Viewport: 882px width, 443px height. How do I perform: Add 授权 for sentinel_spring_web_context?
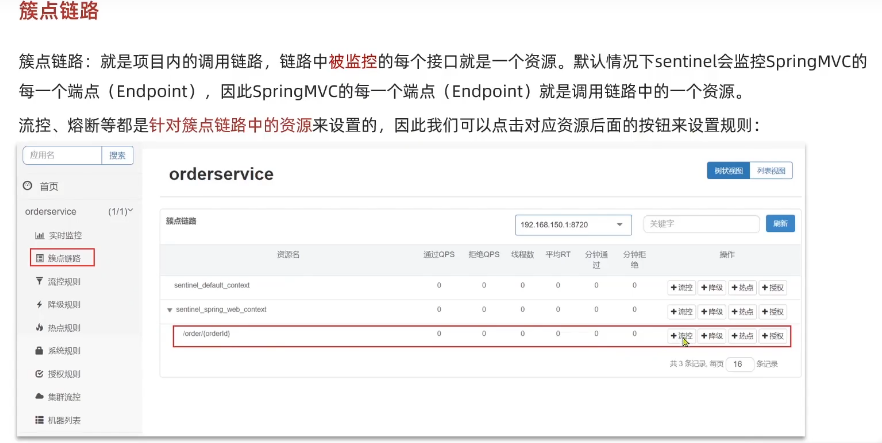coord(772,311)
